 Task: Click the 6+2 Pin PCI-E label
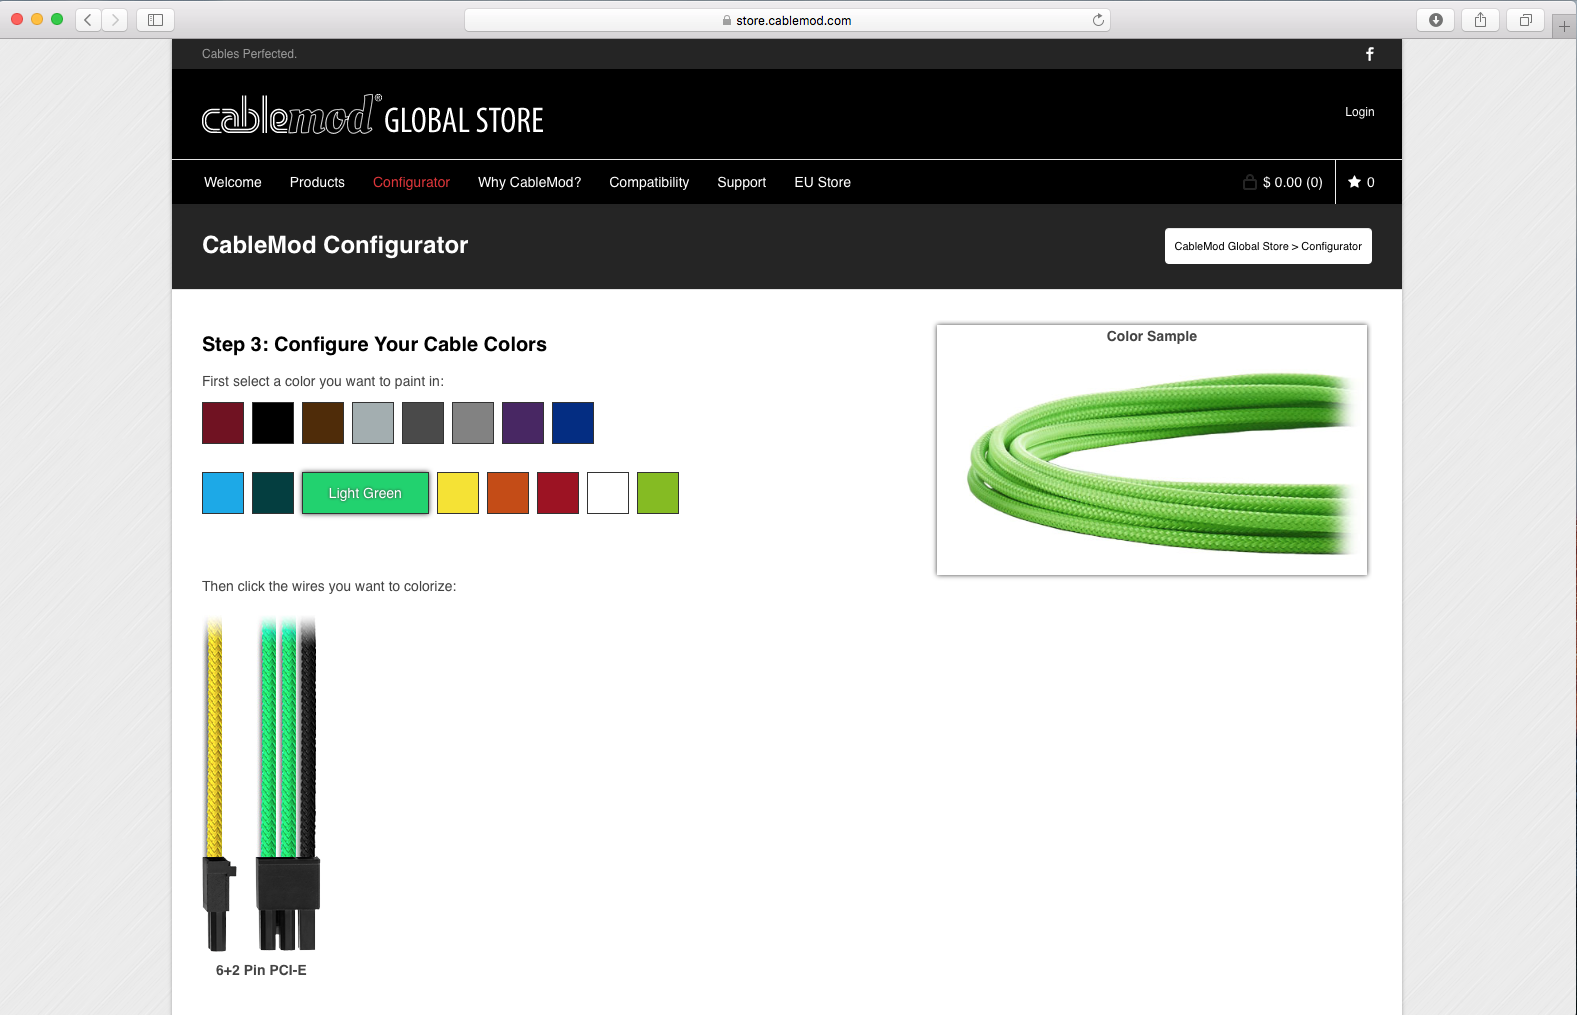[x=261, y=970]
